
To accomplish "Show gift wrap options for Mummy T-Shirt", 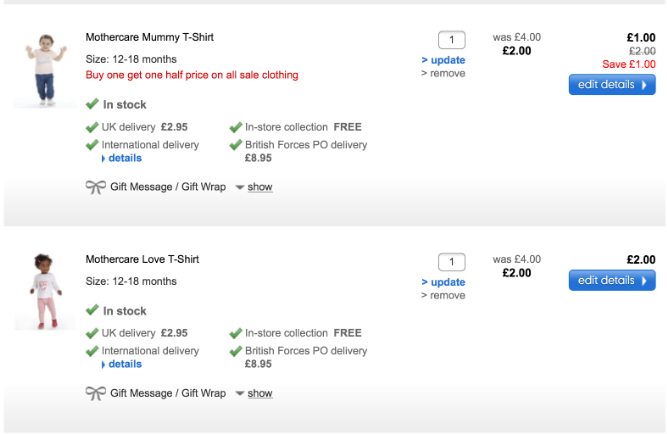I will [x=260, y=187].
